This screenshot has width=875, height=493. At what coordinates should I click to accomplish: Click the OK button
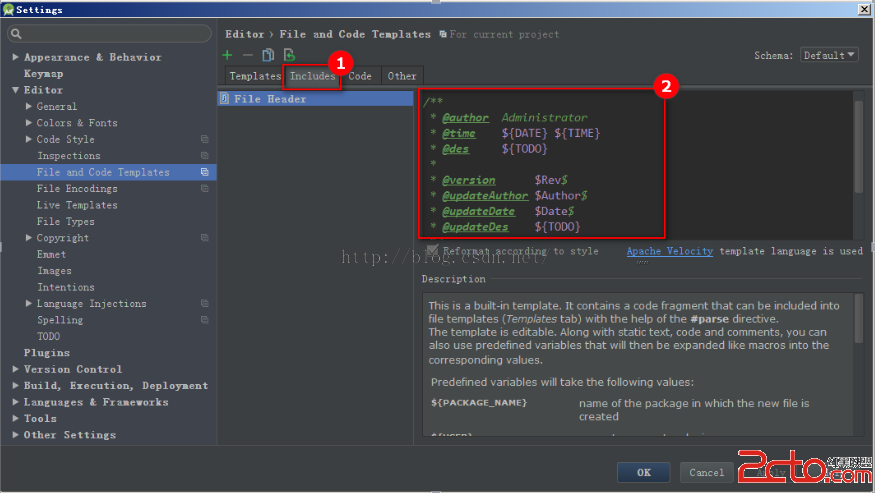click(x=643, y=472)
